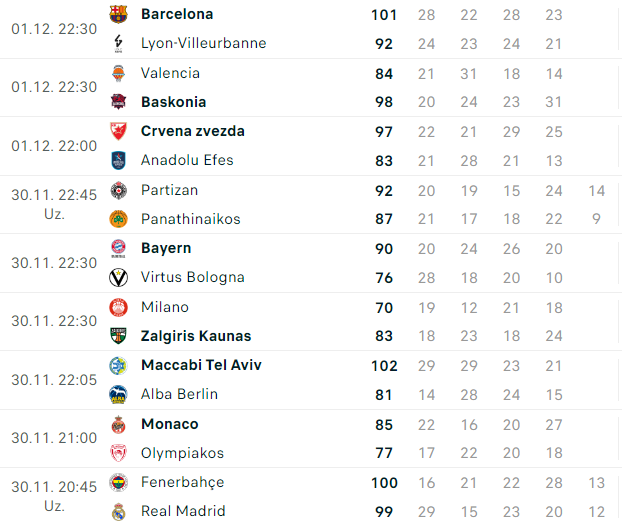Screen dimensions: 622x523
Task: Click the Valencia match date 01.12. 22:30
Action: [x=54, y=87]
